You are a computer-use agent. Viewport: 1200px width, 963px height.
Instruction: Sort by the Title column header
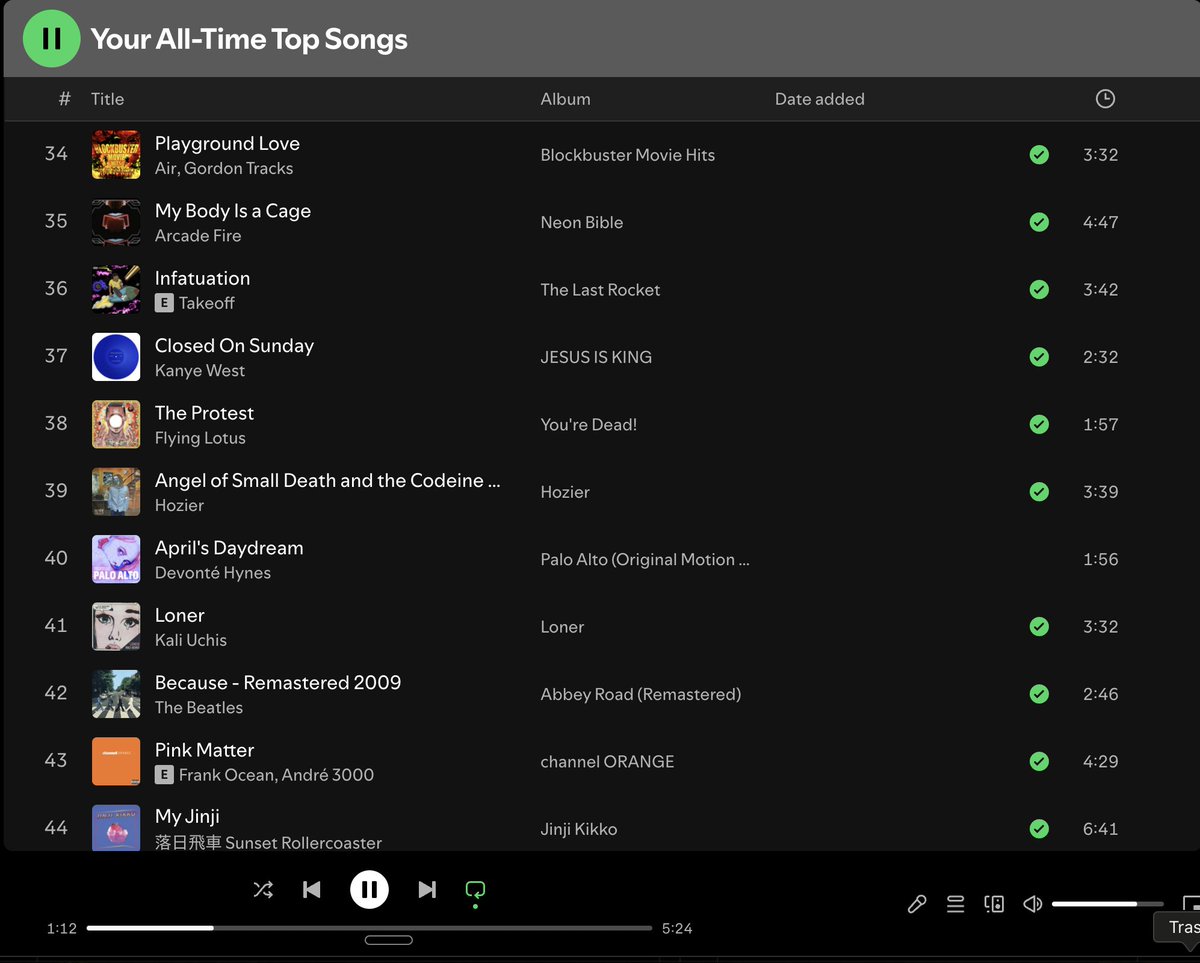(x=108, y=99)
